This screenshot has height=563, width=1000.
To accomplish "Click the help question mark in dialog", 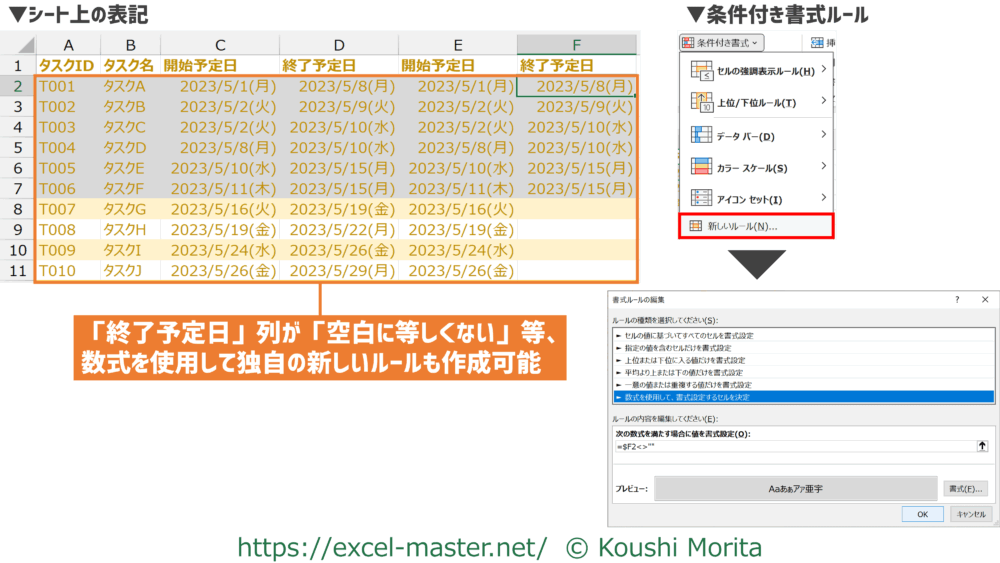I will point(957,299).
